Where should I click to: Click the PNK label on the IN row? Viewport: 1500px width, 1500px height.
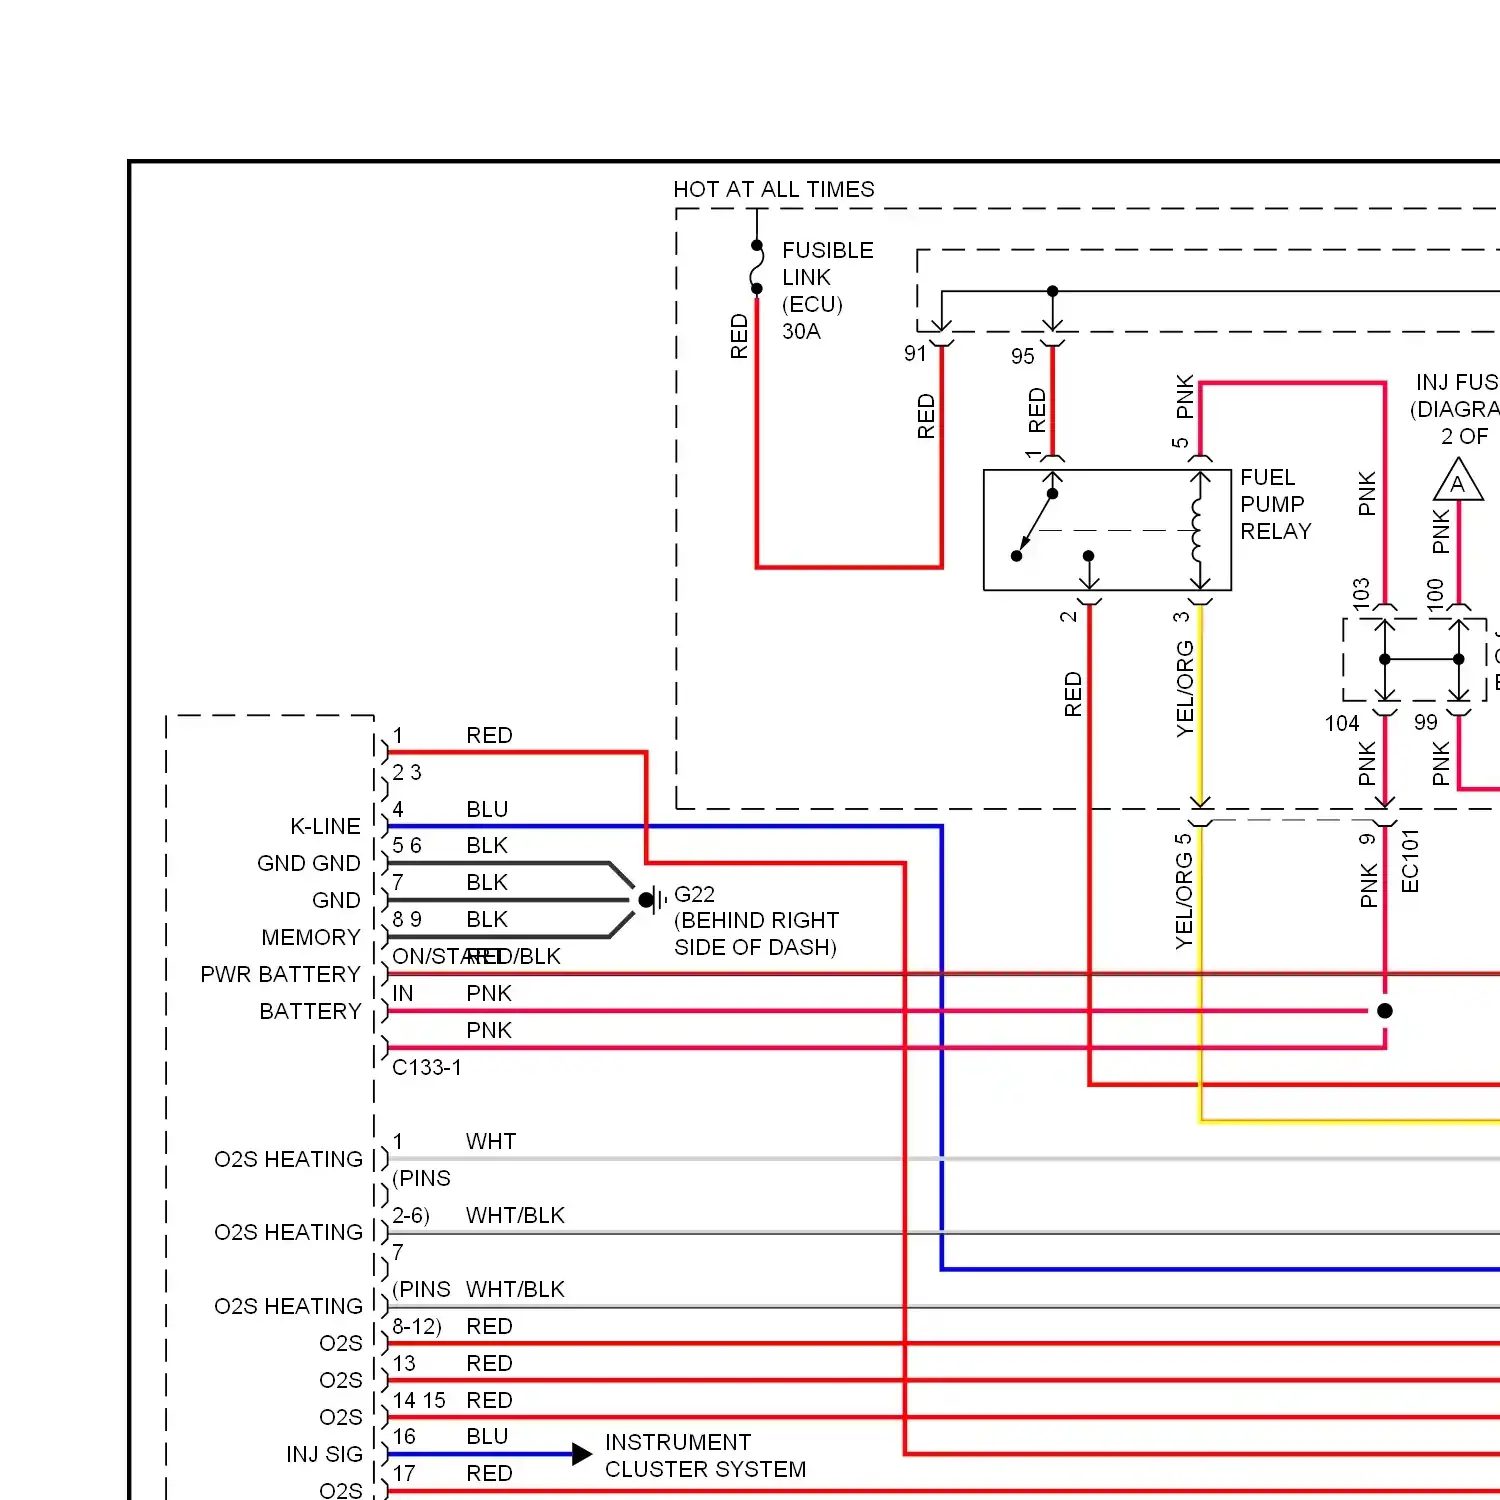click(489, 993)
